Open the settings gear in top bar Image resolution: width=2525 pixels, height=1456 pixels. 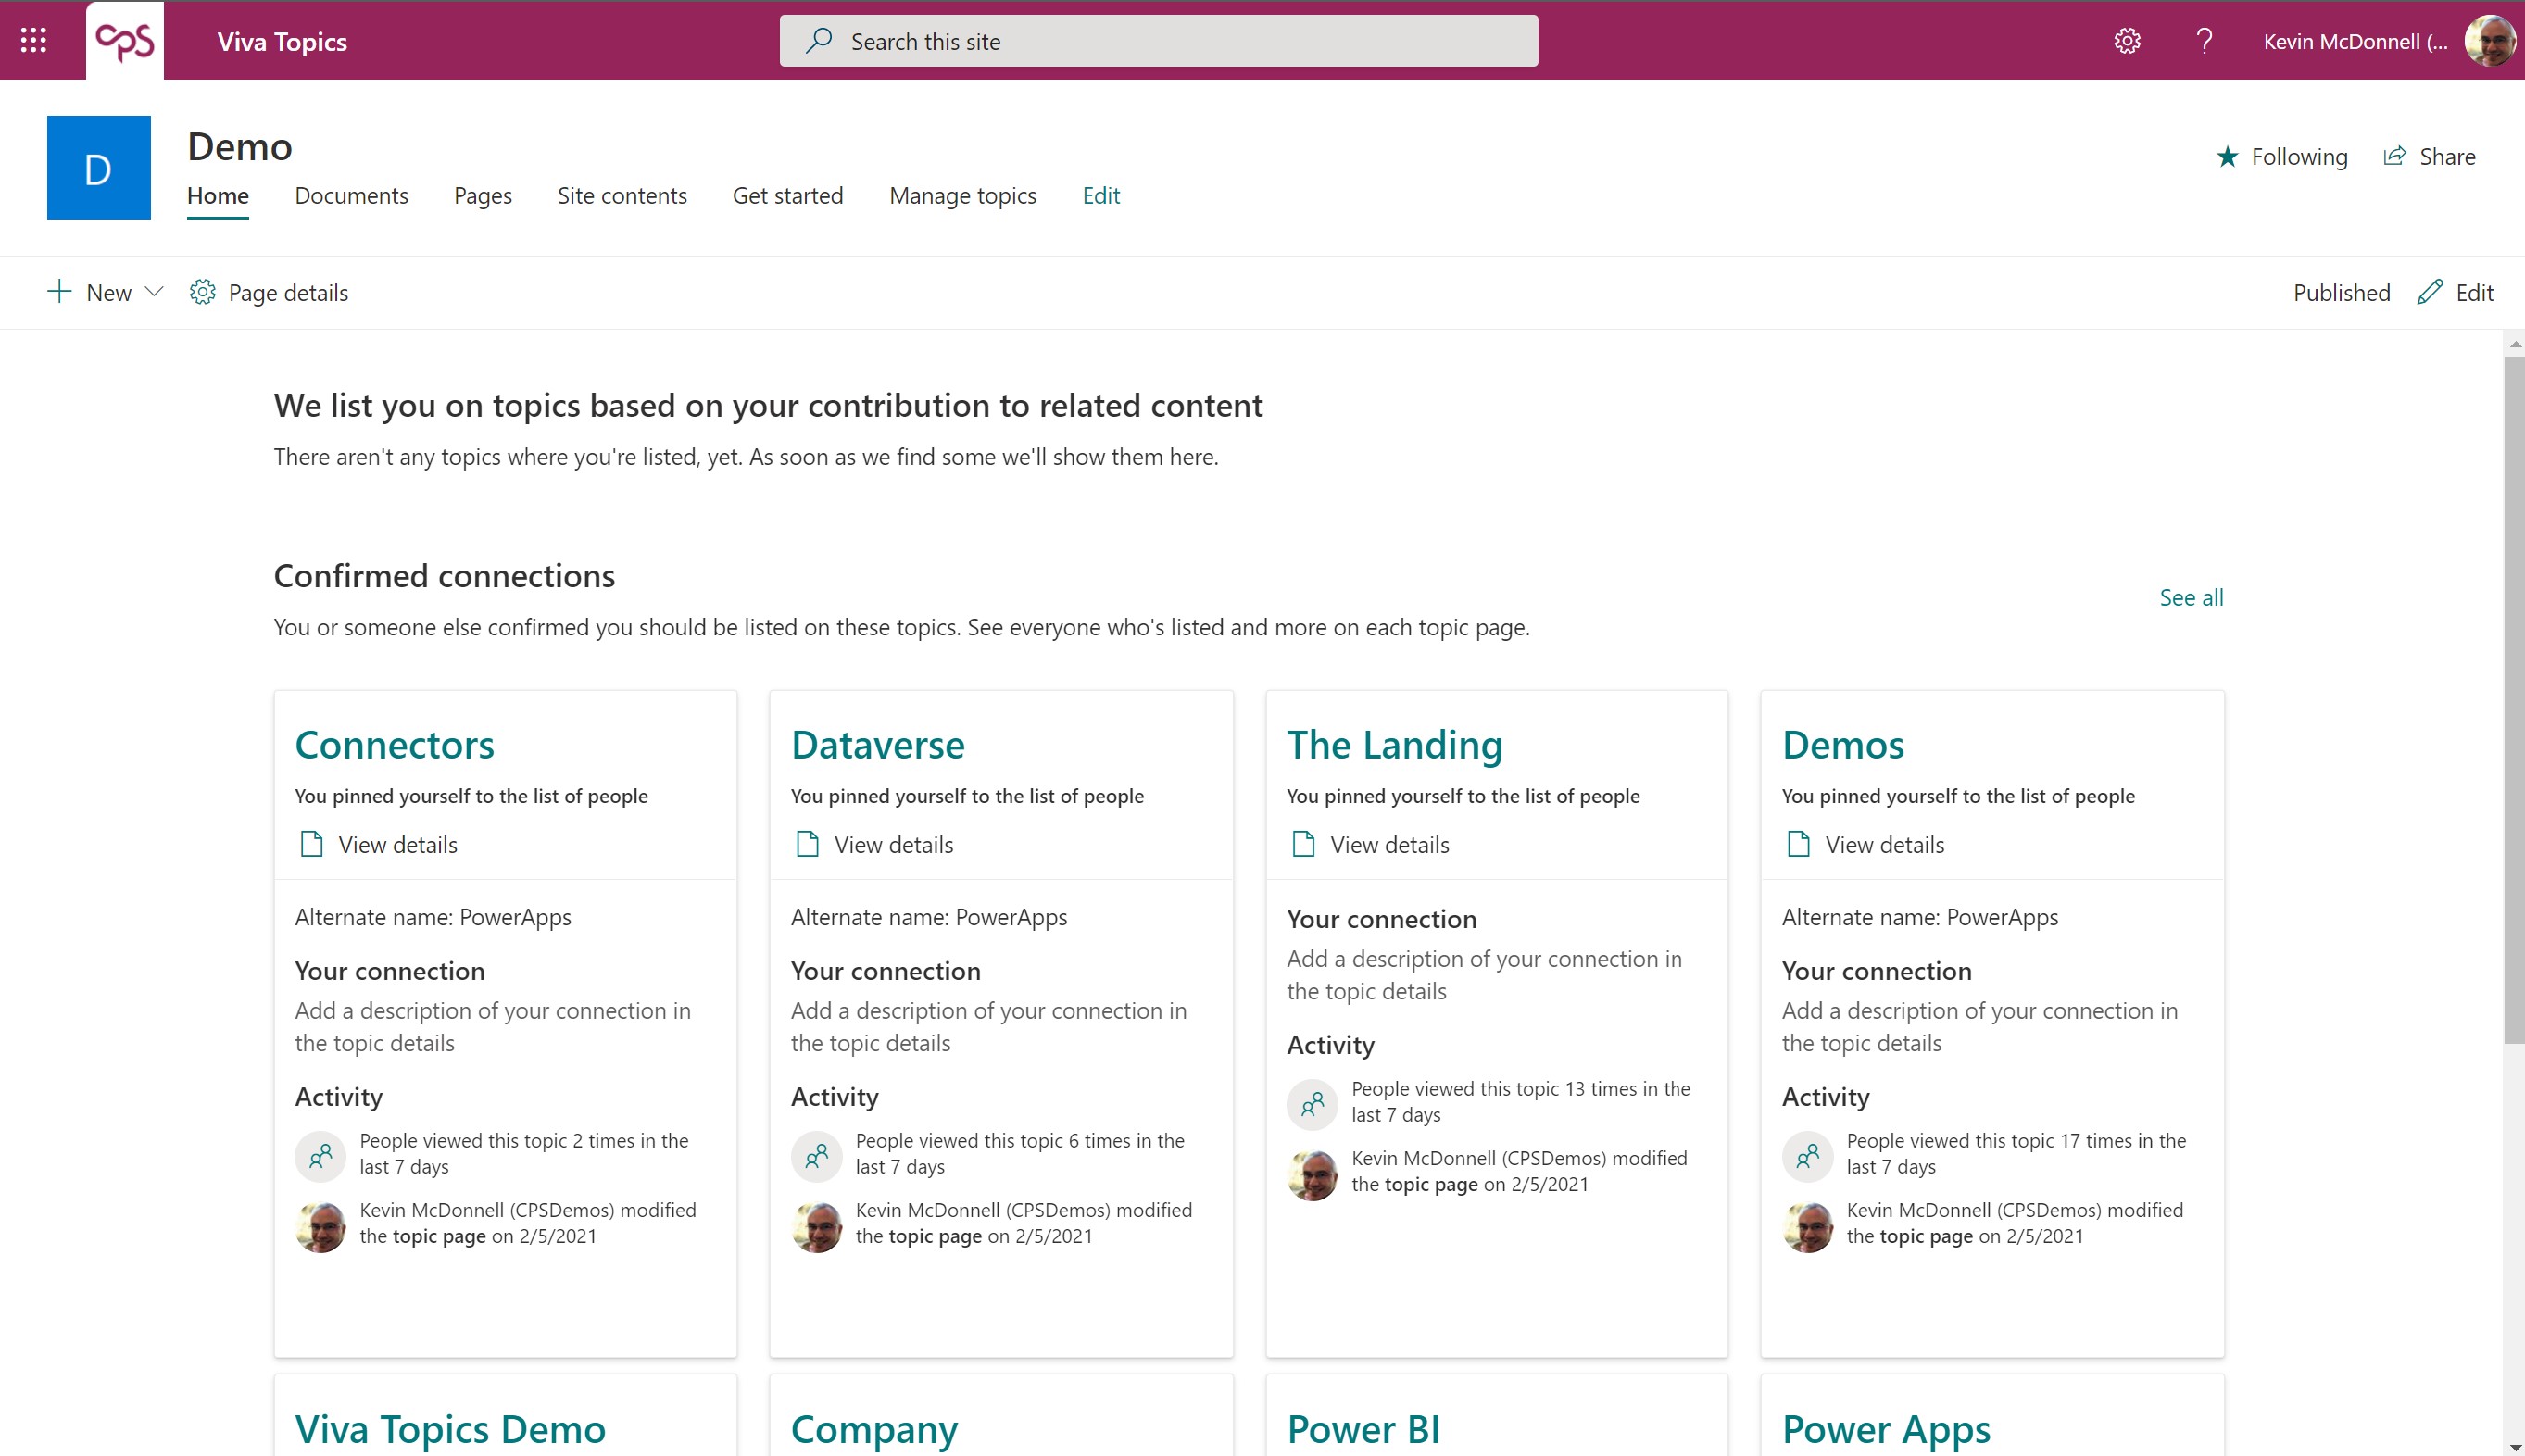[2127, 41]
